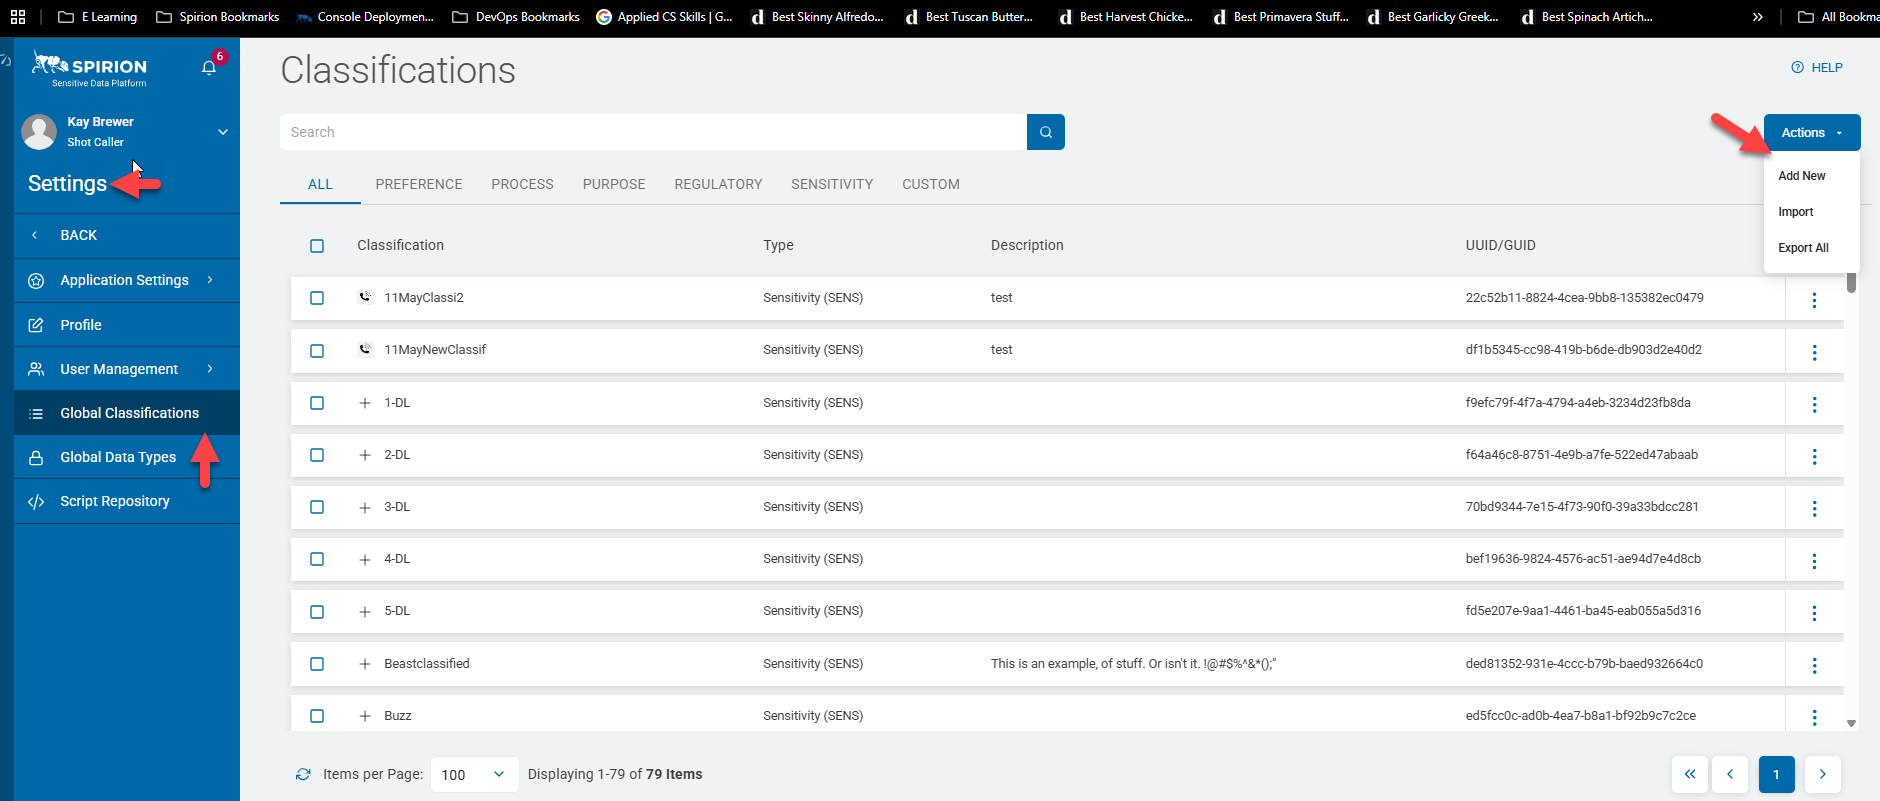Click the vertical scrollbar of the table
The height and width of the screenshot is (801, 1880).
click(x=1851, y=500)
